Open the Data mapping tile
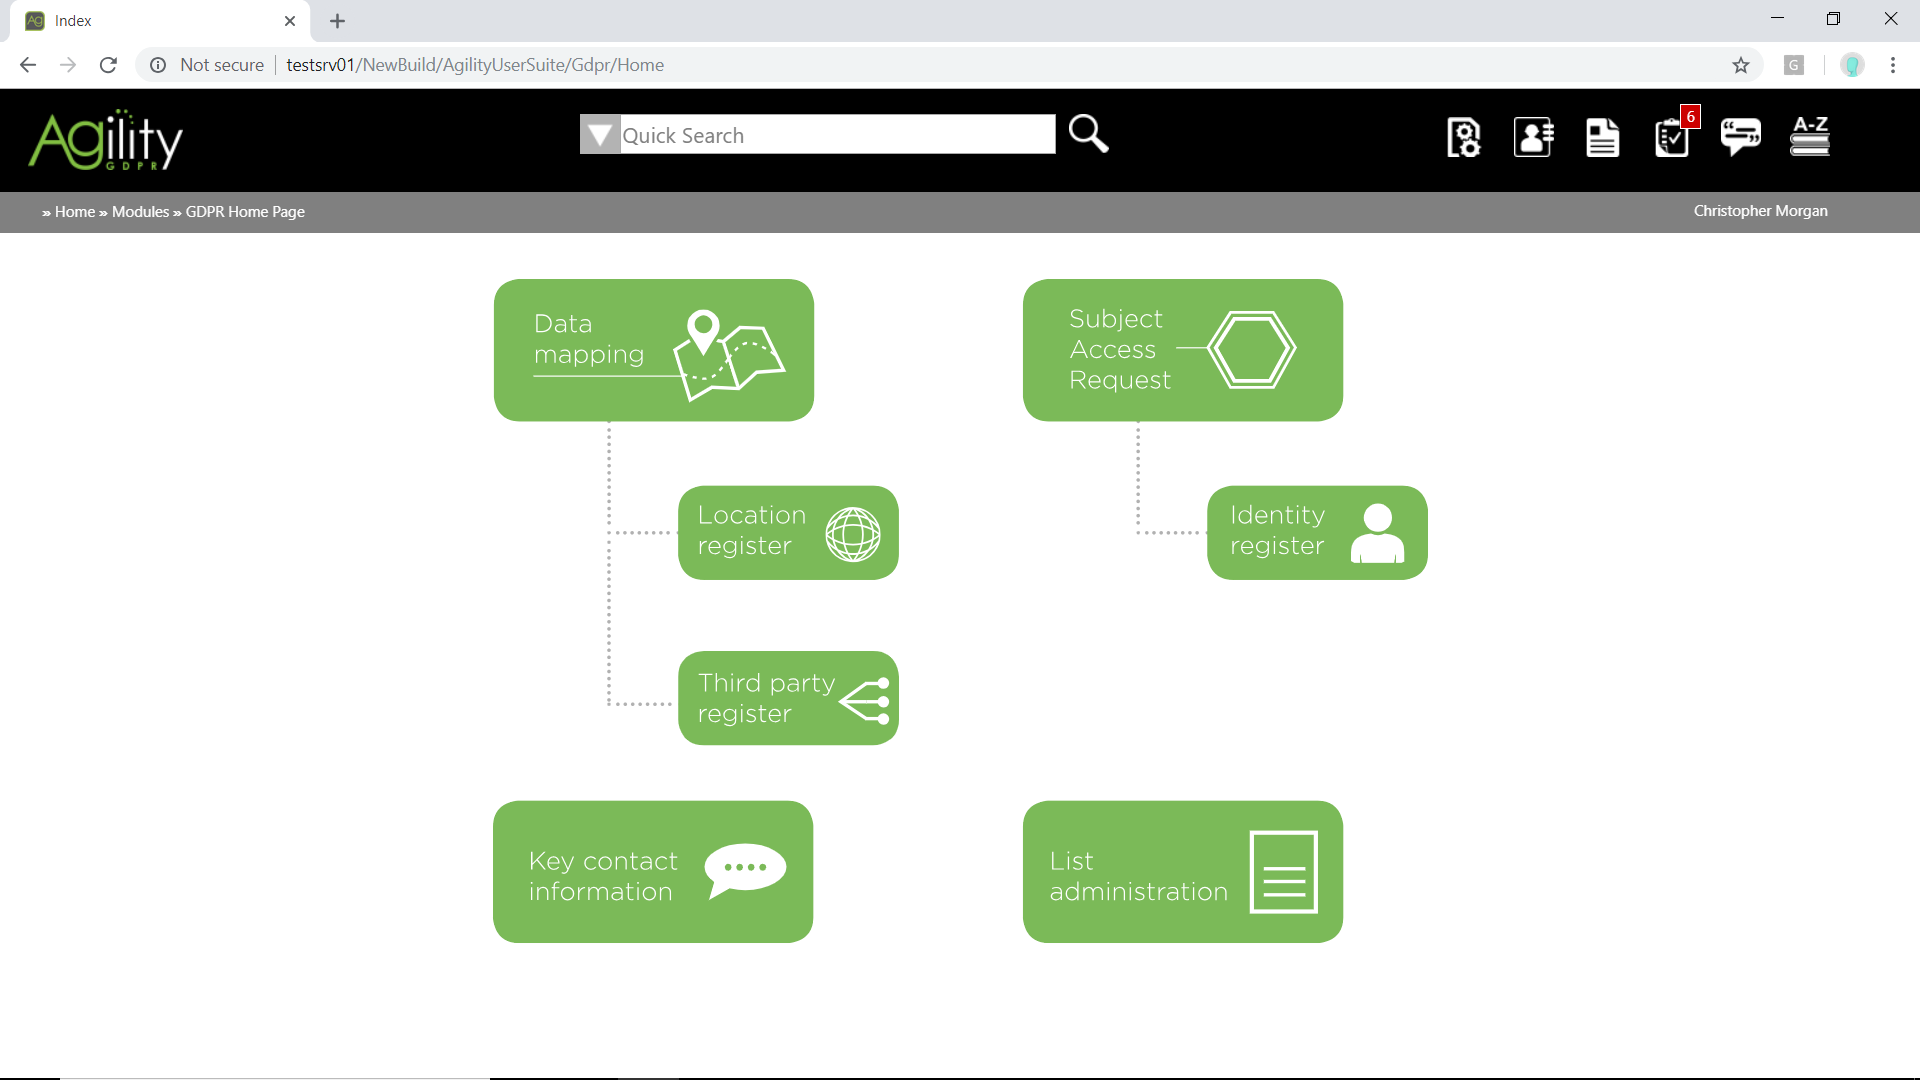 coord(653,350)
